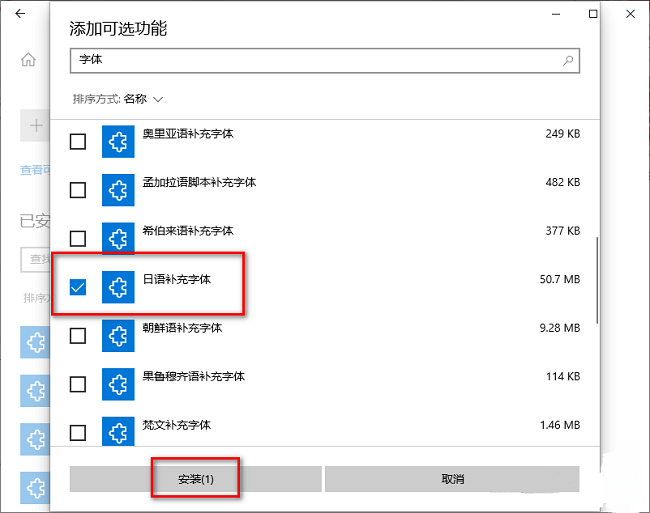Select the 梵文补充字体 label
This screenshot has width=650, height=513.
tap(177, 425)
